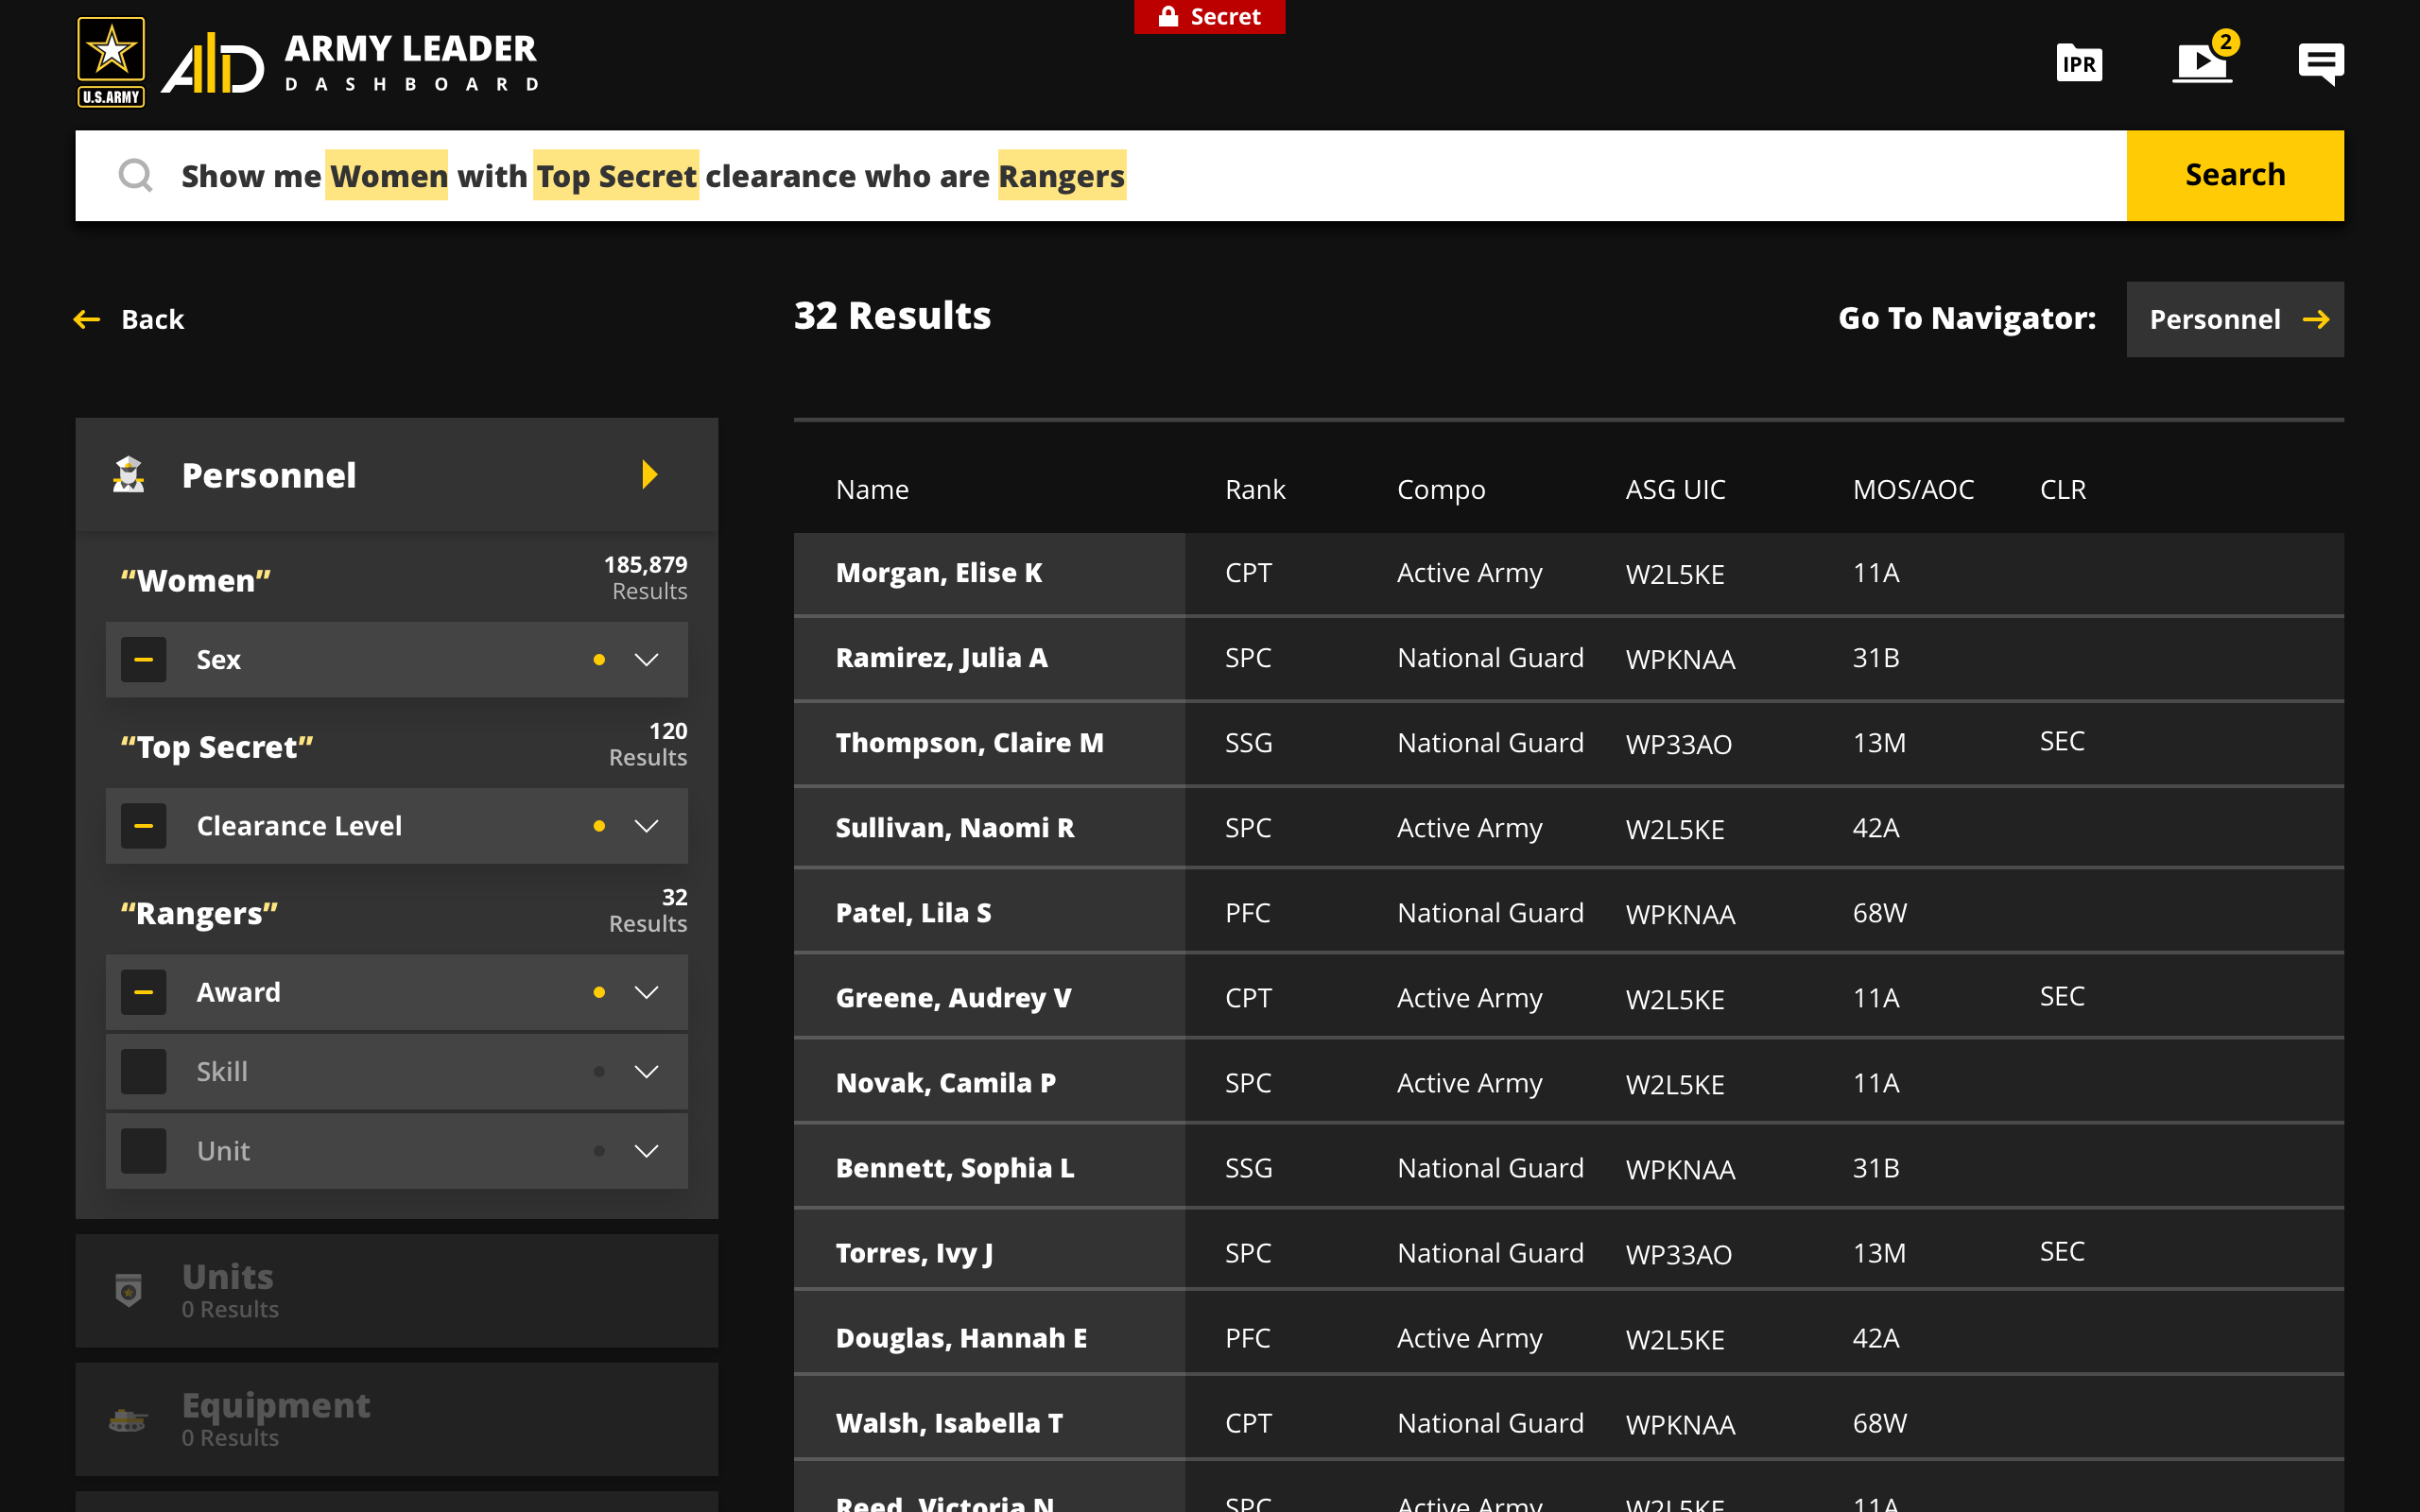Enable the Skill filter checkbox
This screenshot has height=1512, width=2420.
143,1072
